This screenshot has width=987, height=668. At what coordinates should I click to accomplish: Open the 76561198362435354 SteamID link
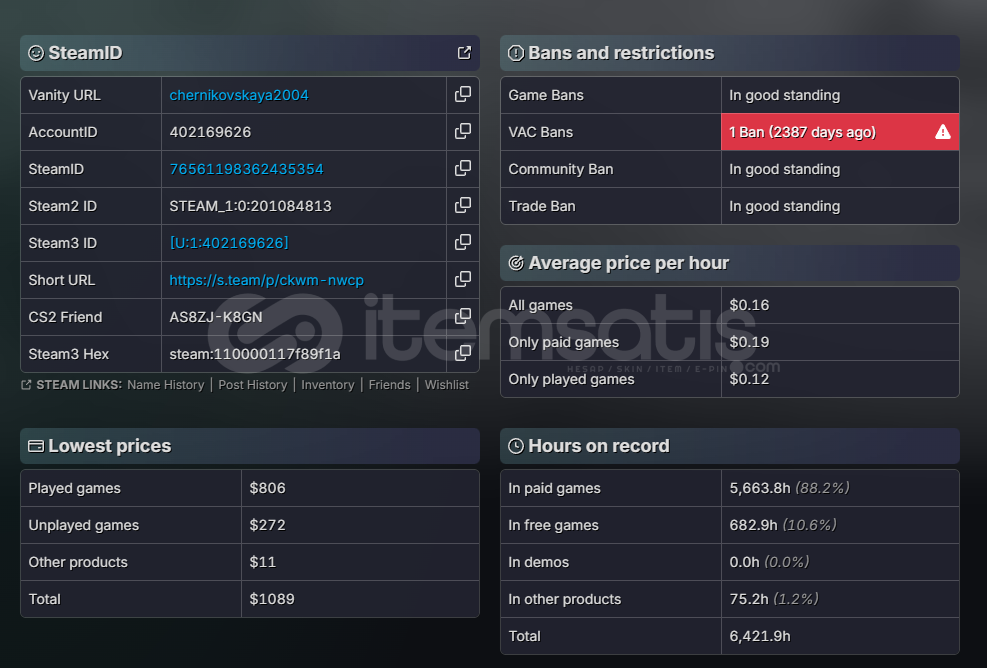(x=246, y=169)
